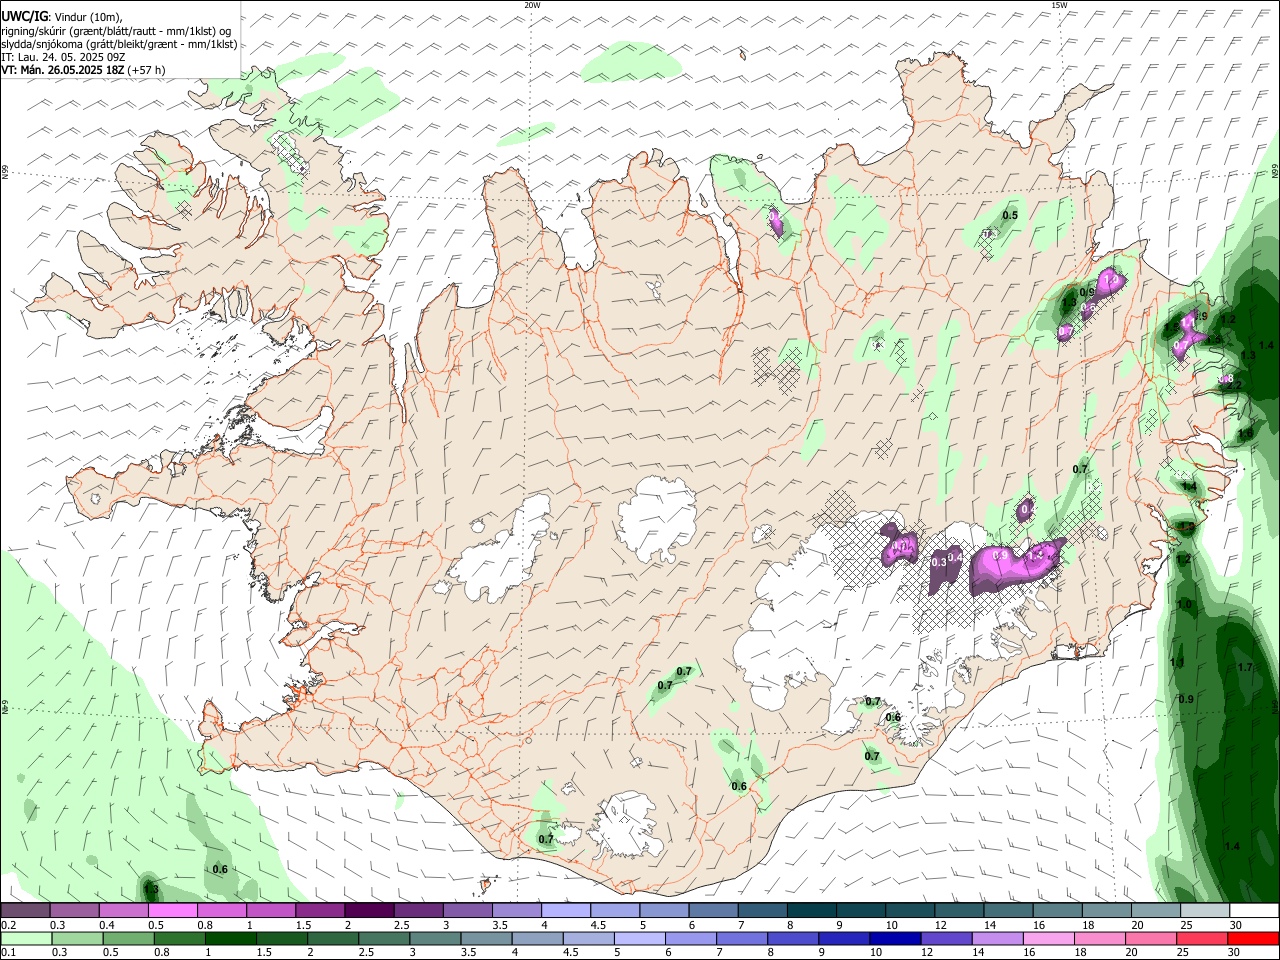Click upper legend swatch between 4 and 4.5
Screen dimensions: 1280x960
[x=565, y=911]
